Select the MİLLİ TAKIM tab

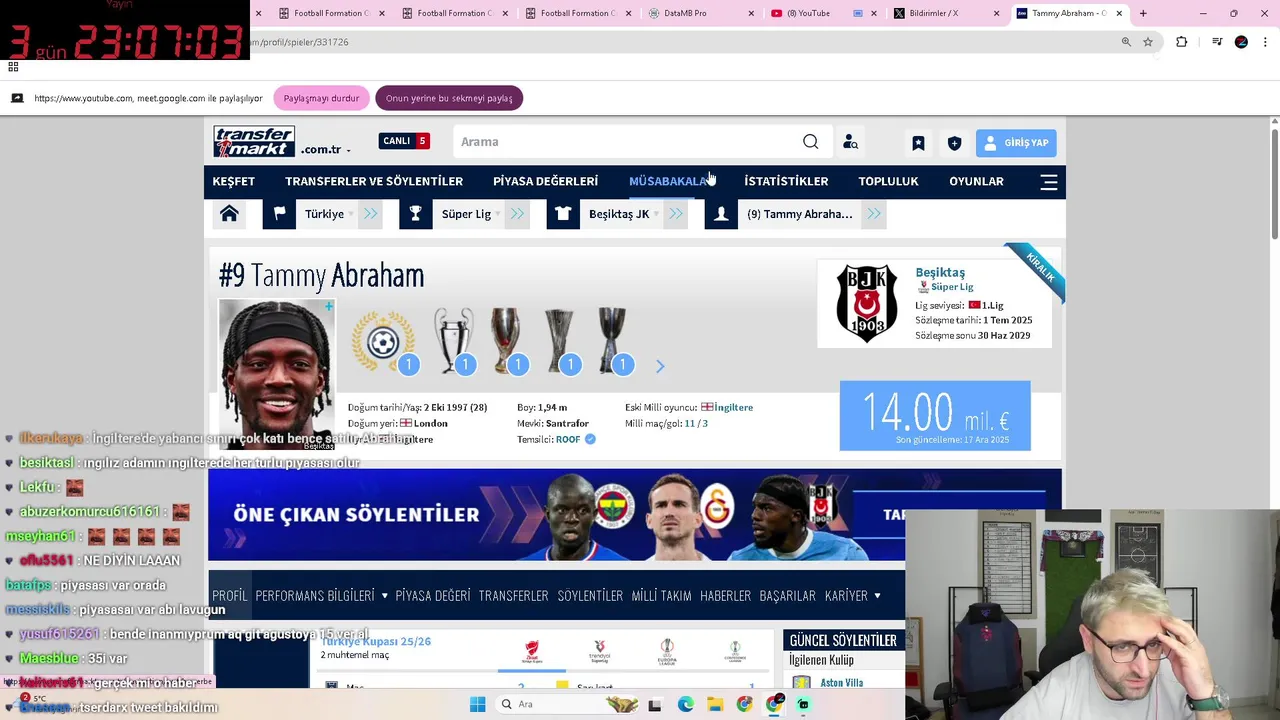661,596
